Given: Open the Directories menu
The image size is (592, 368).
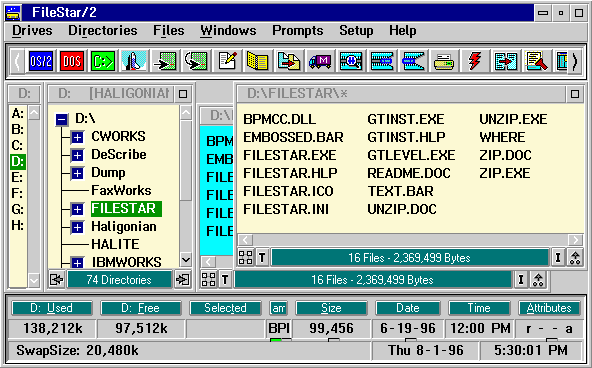Looking at the screenshot, I should pos(103,31).
